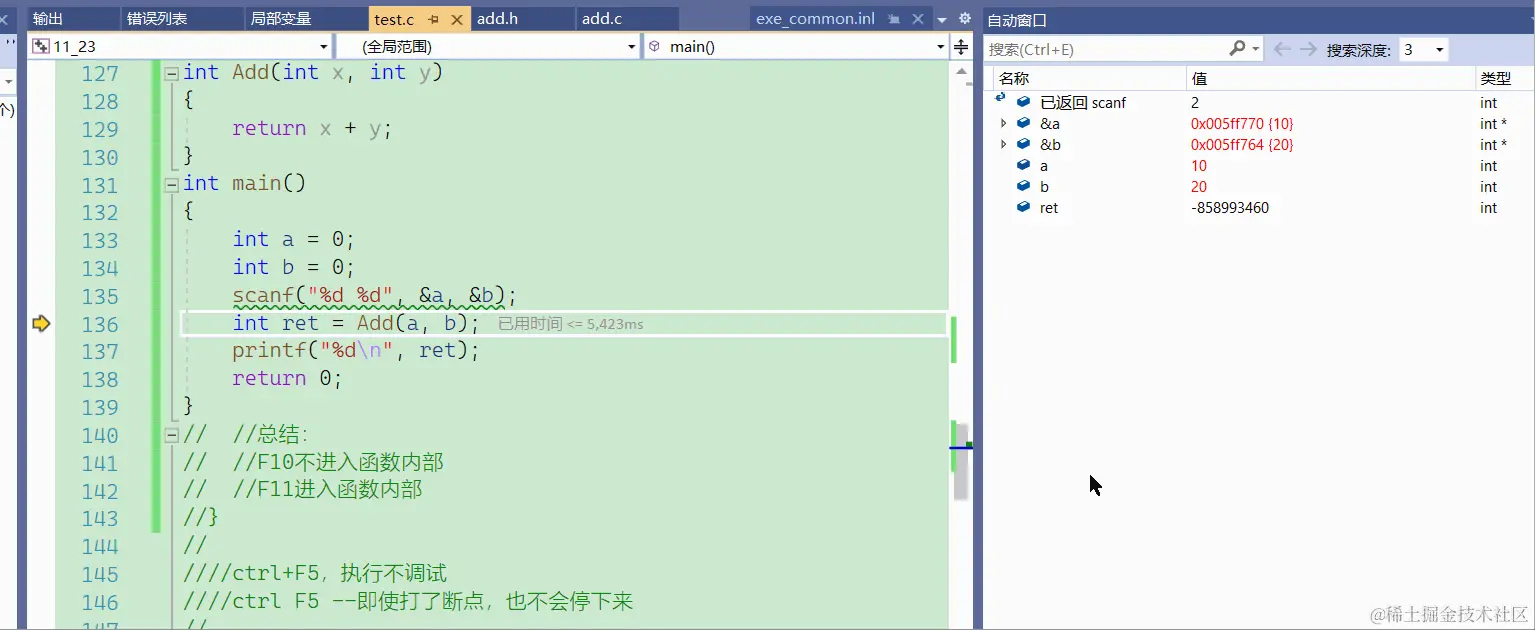Viewport: 1535px width, 630px height.
Task: Expand the &a pointer row
Action: click(x=1004, y=123)
